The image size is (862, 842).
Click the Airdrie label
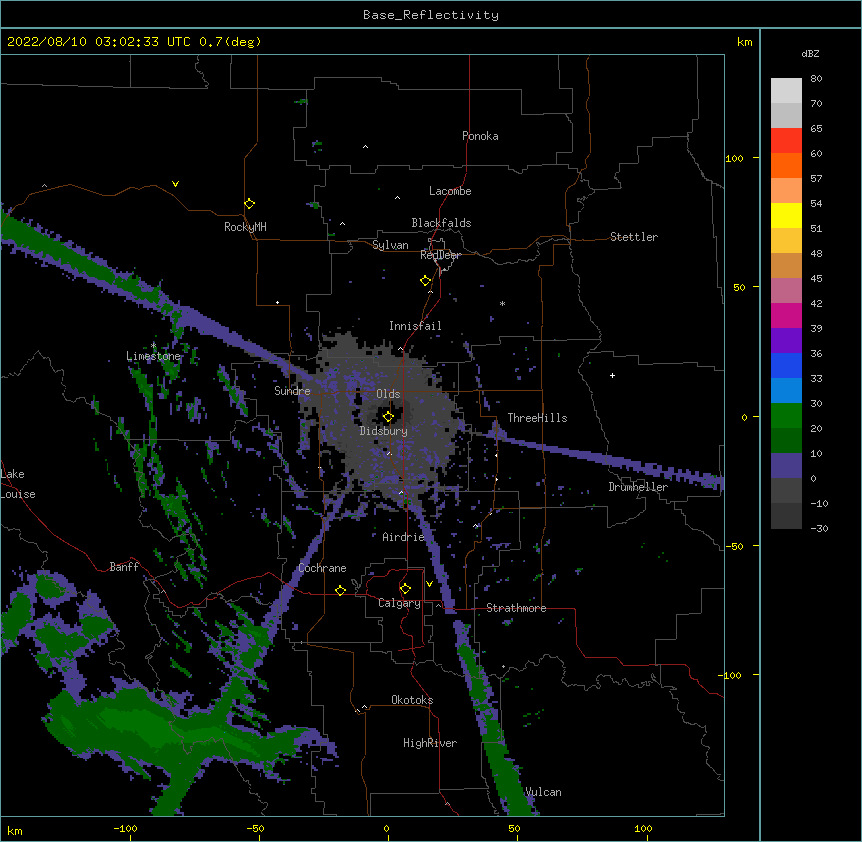(404, 537)
